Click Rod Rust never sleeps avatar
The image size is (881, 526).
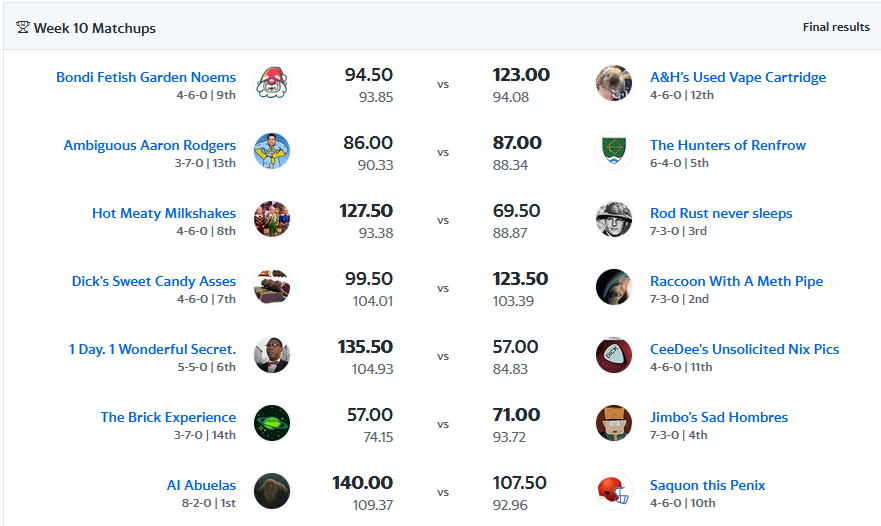point(613,219)
